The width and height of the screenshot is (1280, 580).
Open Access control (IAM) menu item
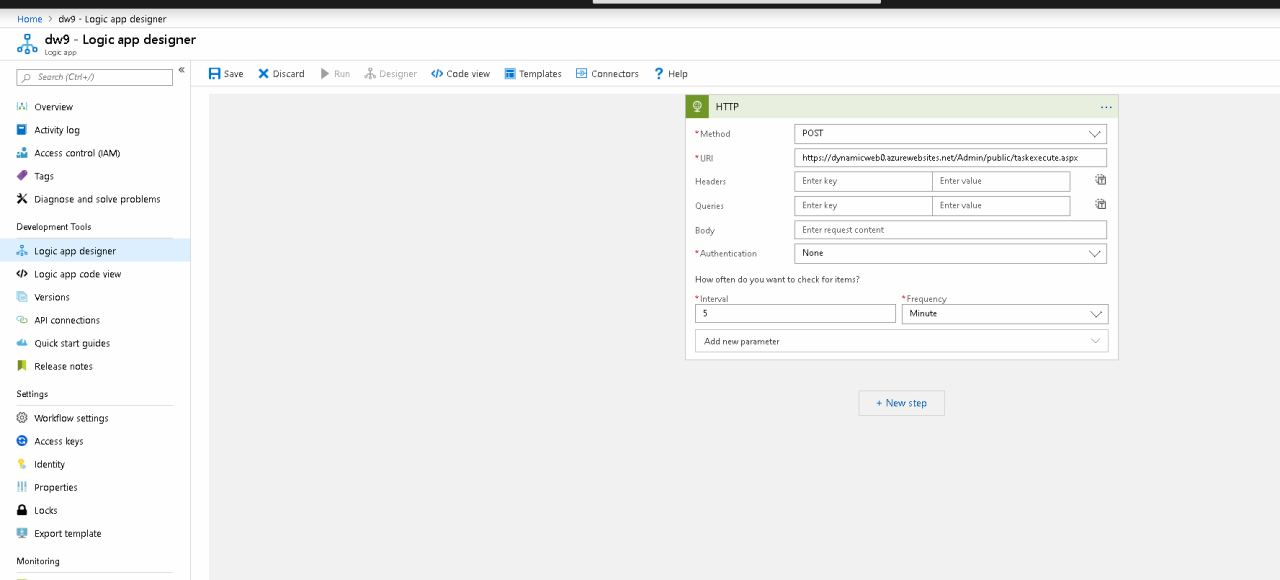pyautogui.click(x=77, y=153)
